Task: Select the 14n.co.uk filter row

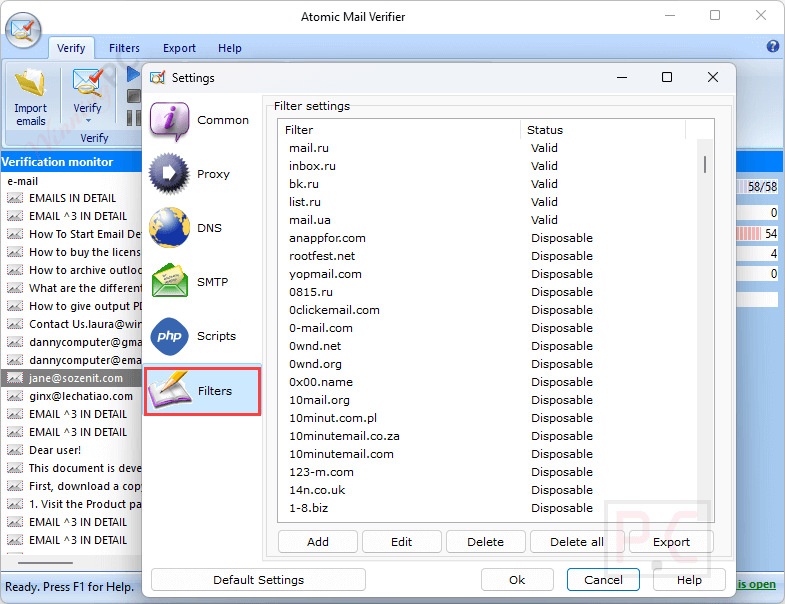Action: click(x=488, y=491)
